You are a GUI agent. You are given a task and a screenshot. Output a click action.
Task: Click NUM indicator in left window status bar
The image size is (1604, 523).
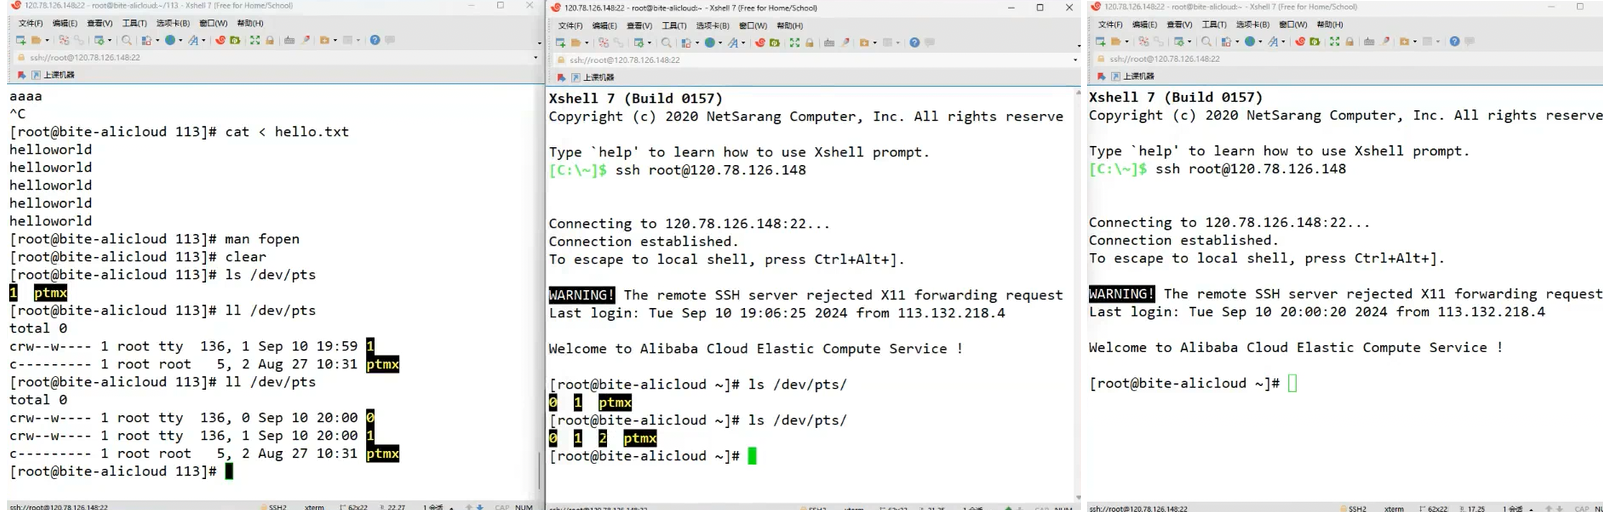524,508
